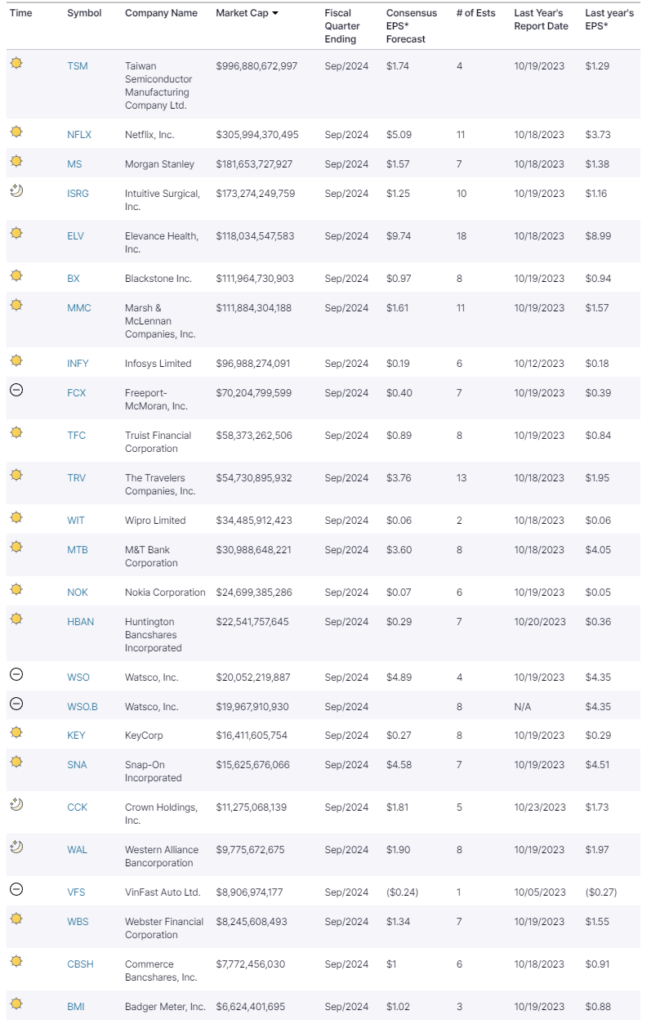Viewport: 651px width, 1024px height.
Task: Select the Badger Meter, Inc. company name
Action: 165,1006
